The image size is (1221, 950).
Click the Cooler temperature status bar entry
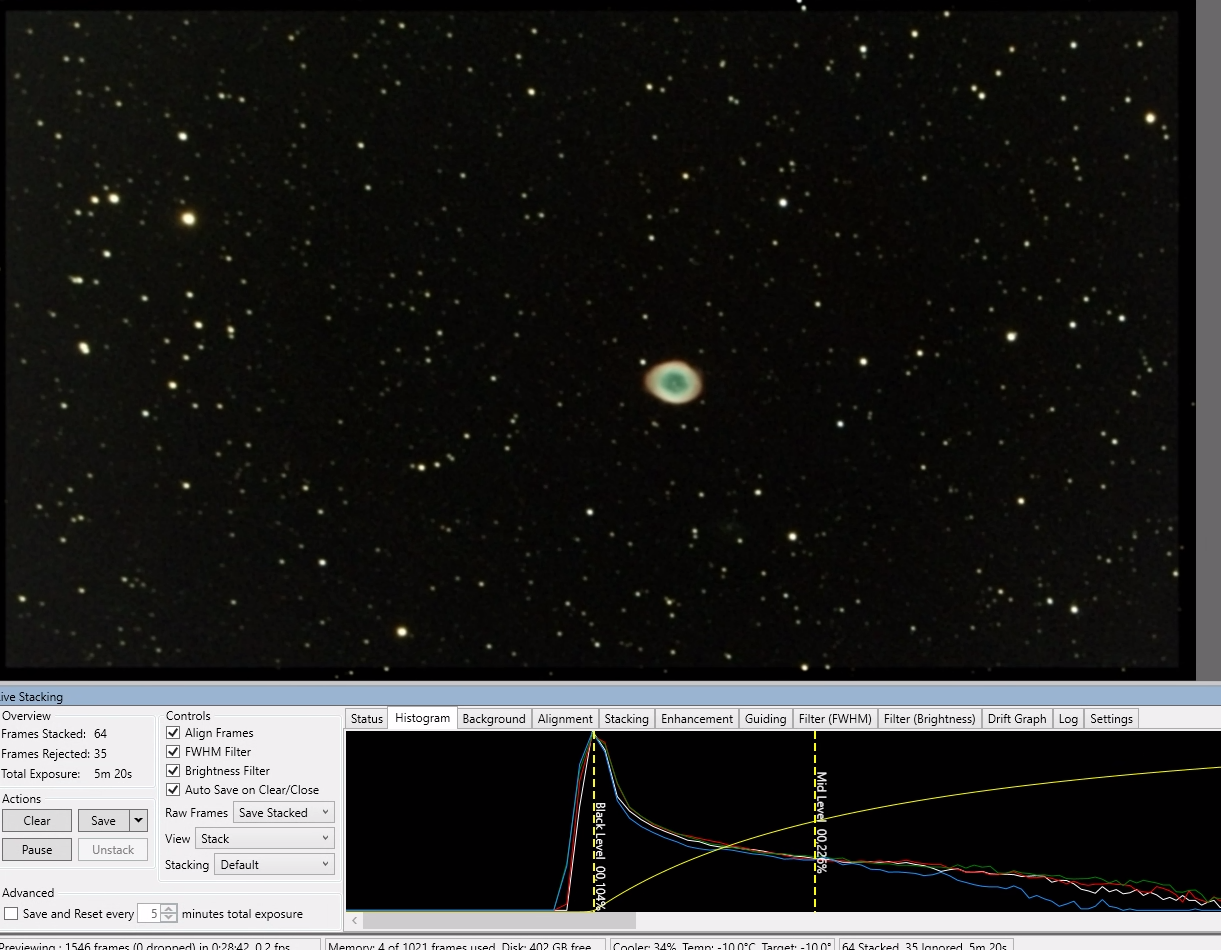[x=722, y=945]
